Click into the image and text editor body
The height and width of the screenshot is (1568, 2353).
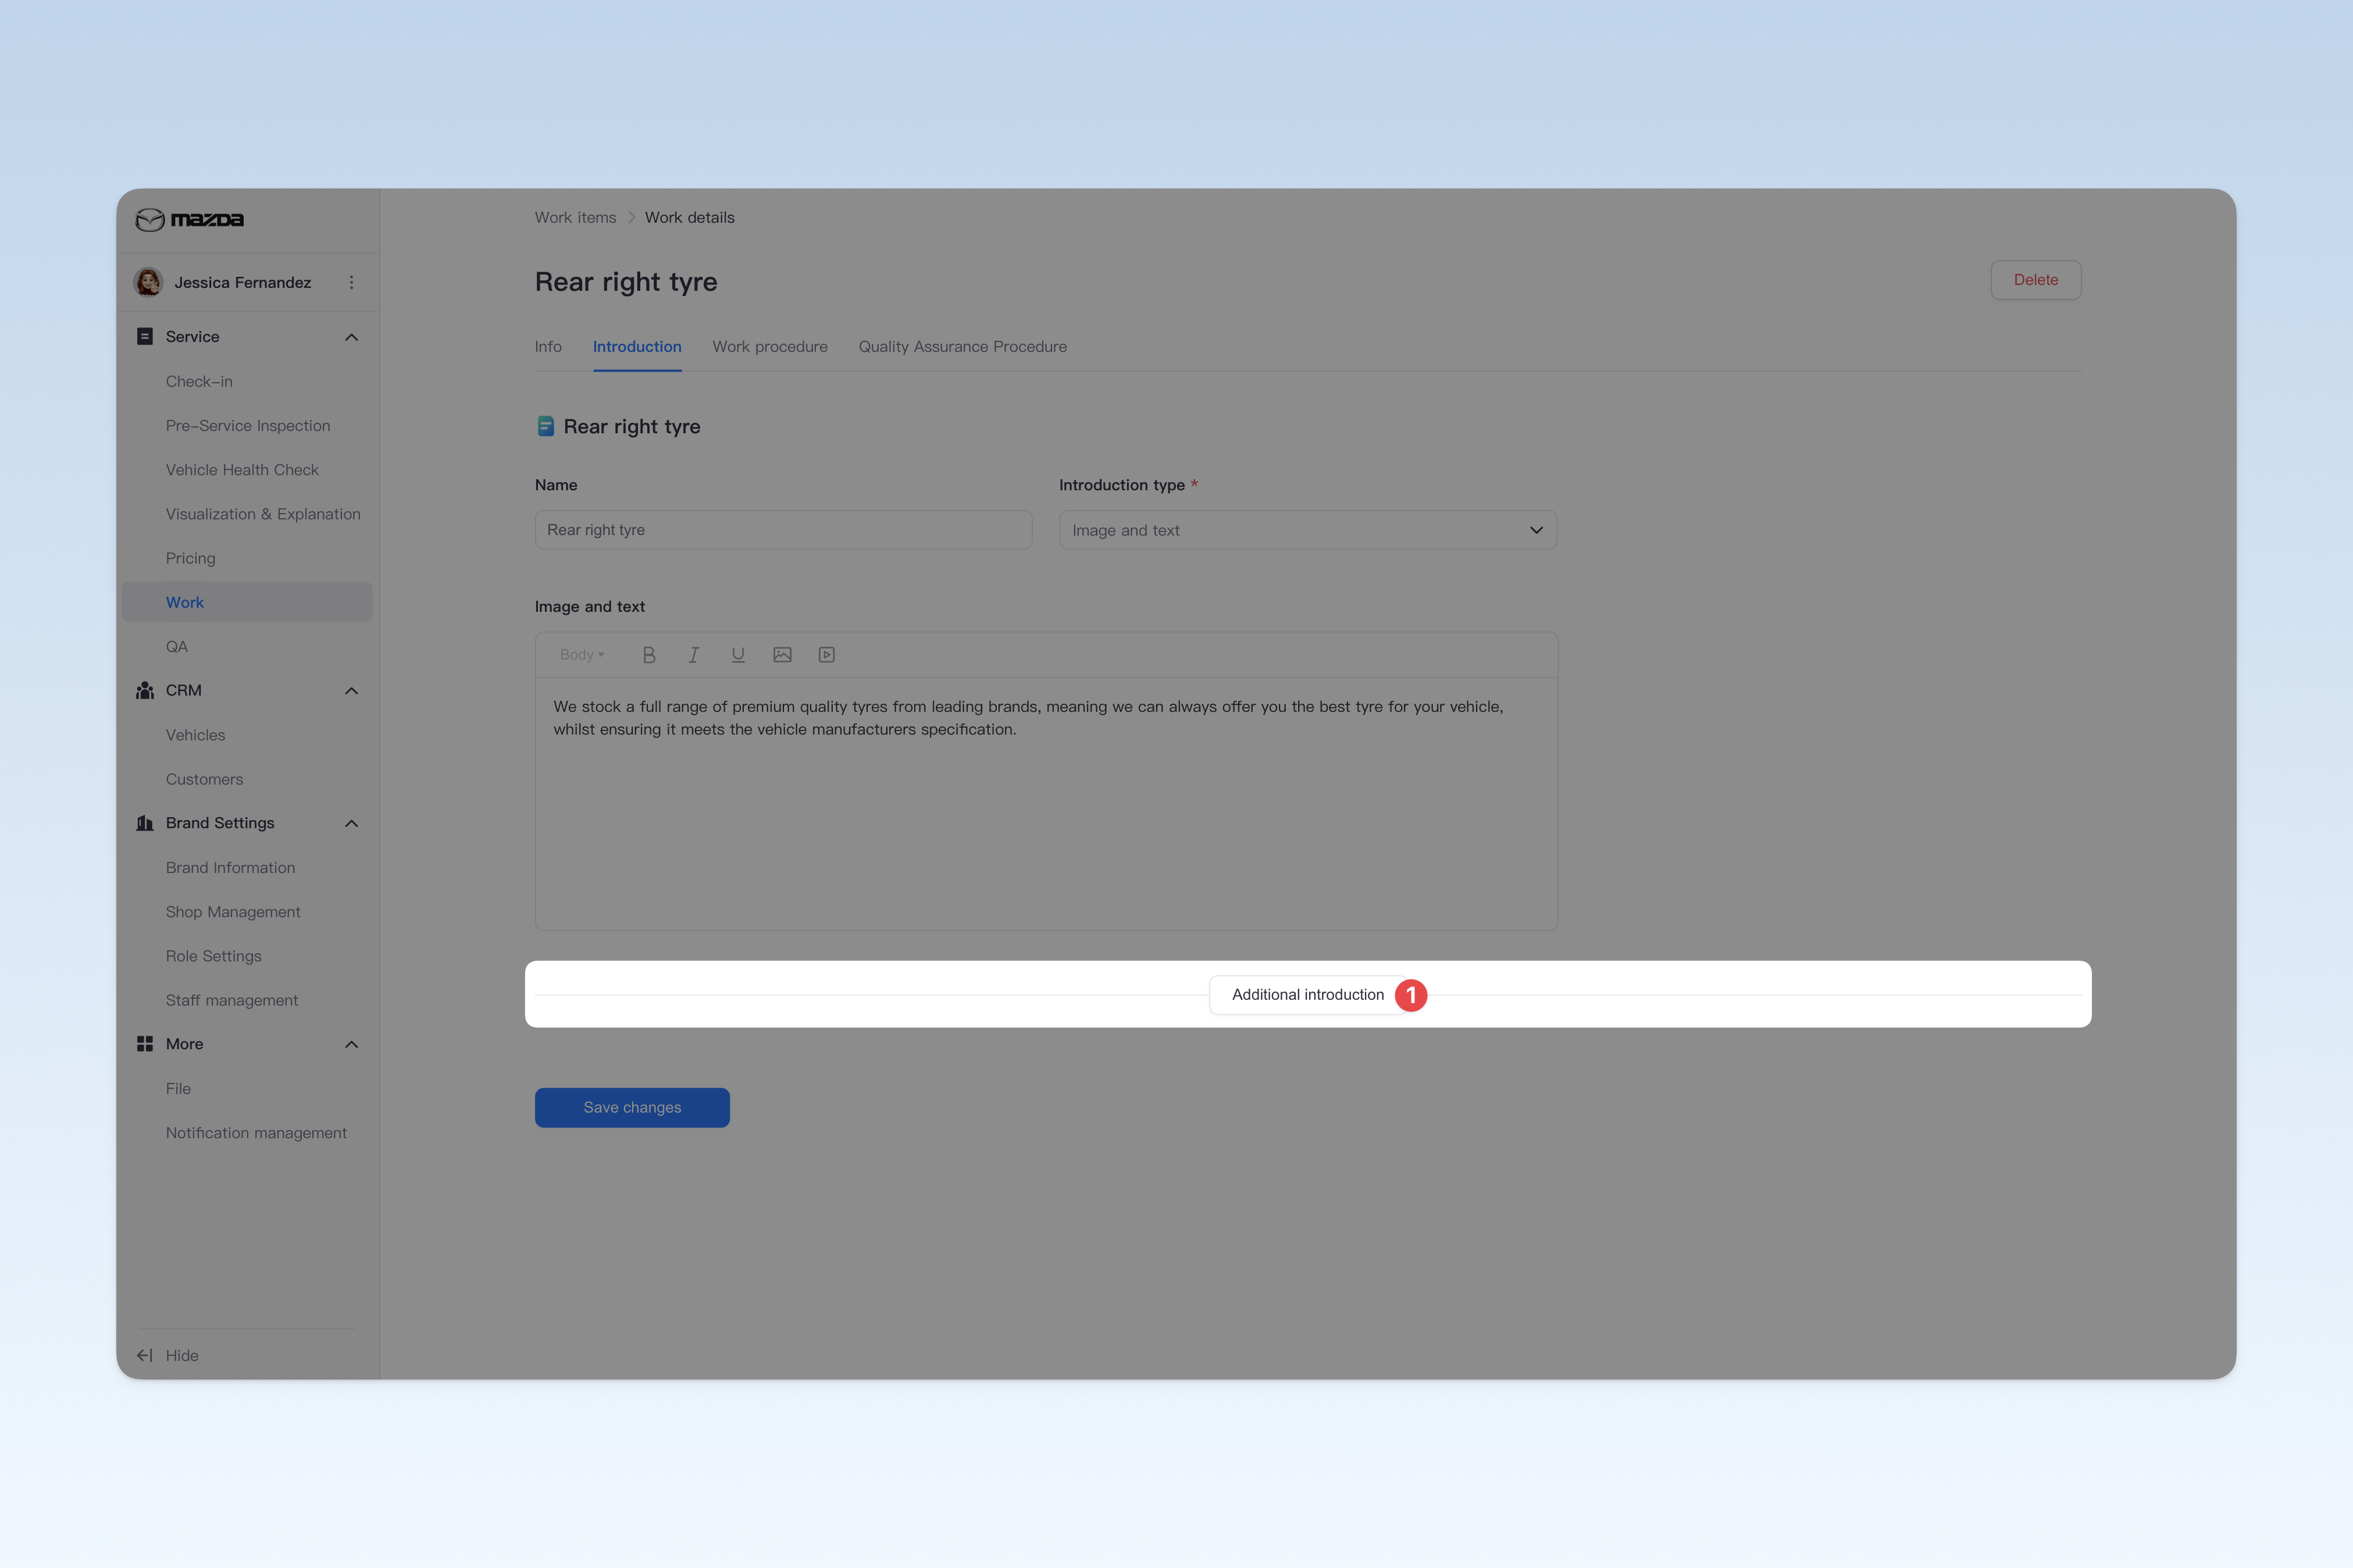(x=1046, y=804)
